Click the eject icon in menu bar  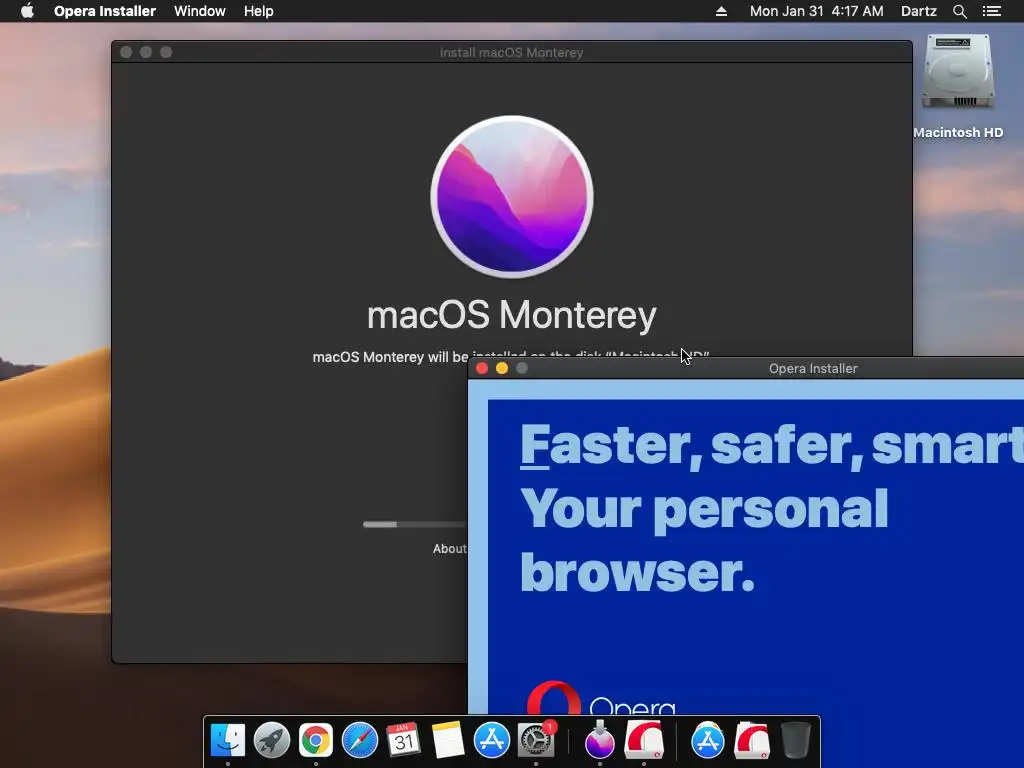point(722,11)
